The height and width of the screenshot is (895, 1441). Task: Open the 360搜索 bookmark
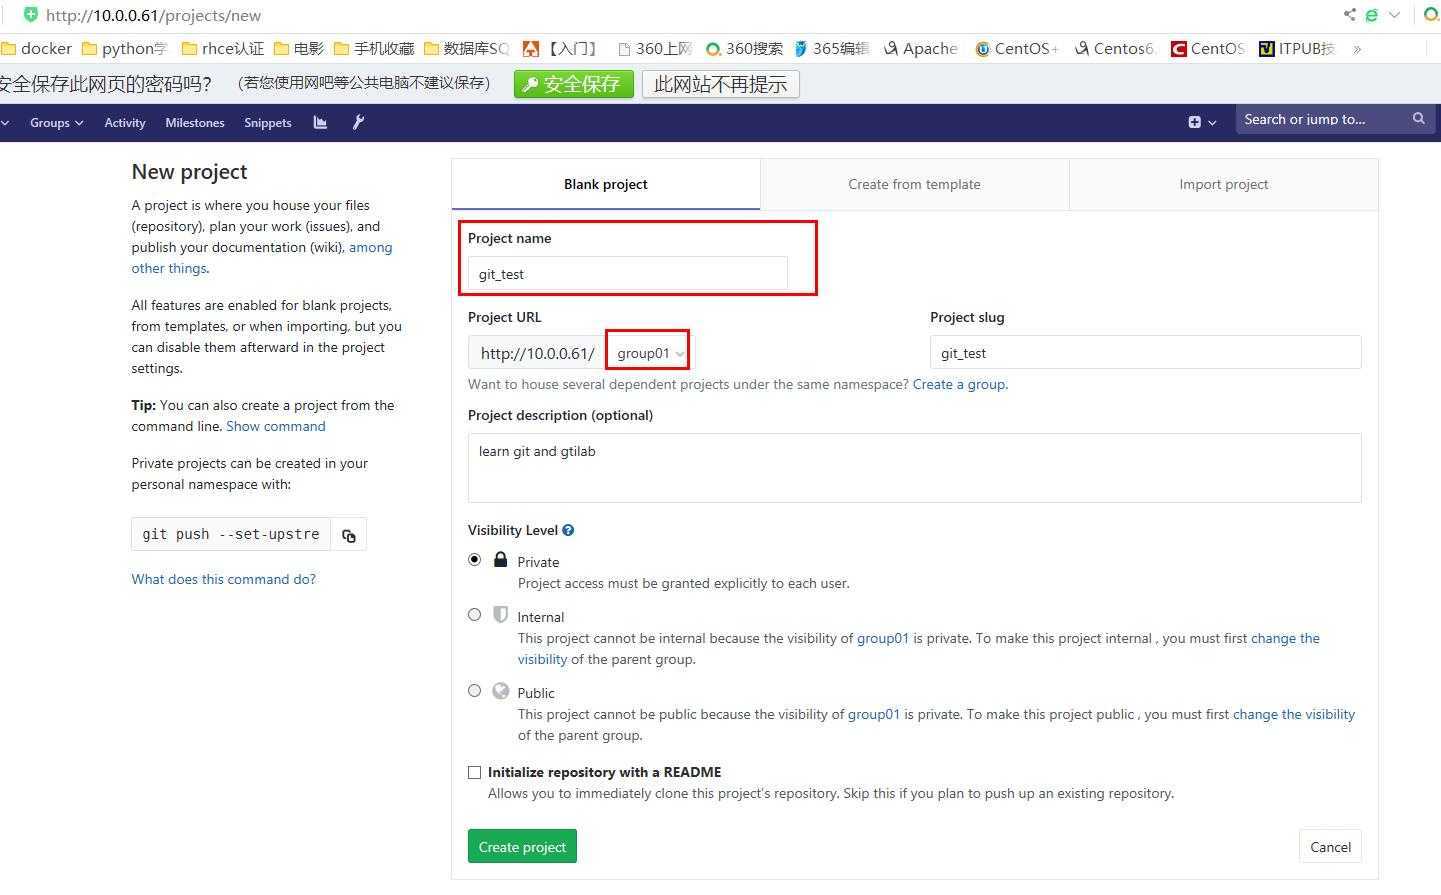click(744, 48)
